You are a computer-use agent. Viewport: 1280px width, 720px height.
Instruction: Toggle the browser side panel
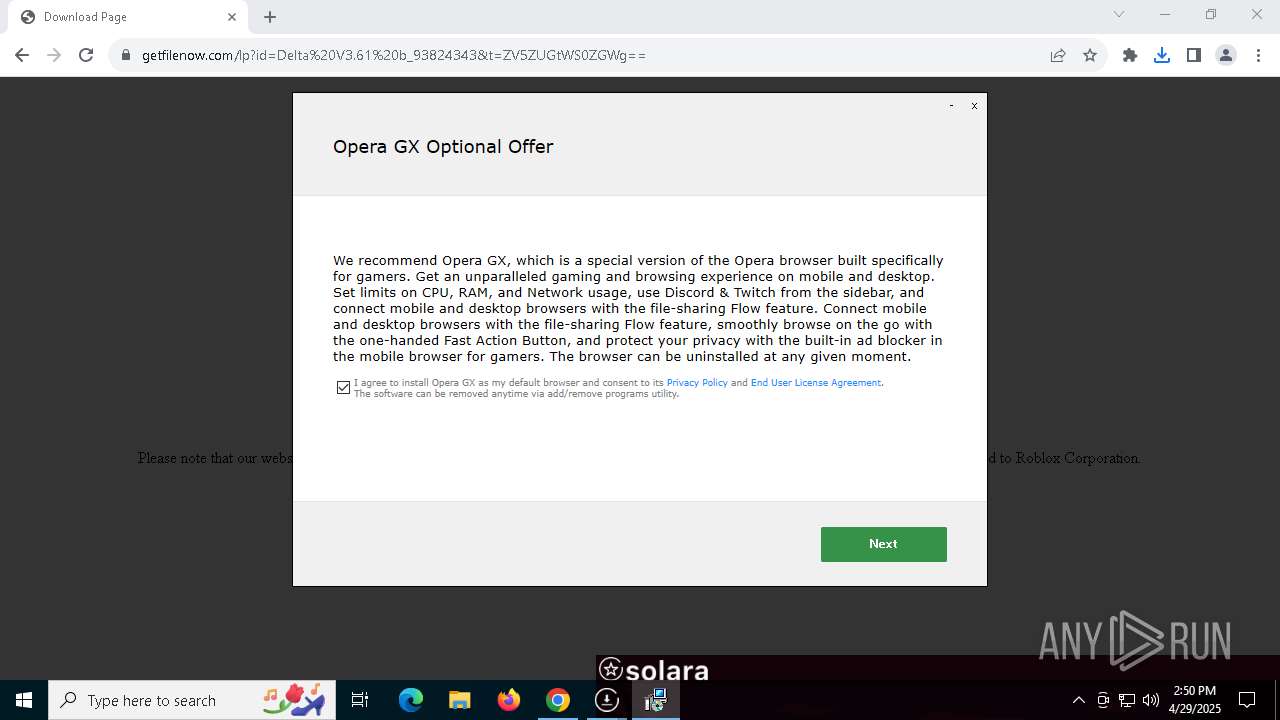click(1193, 55)
